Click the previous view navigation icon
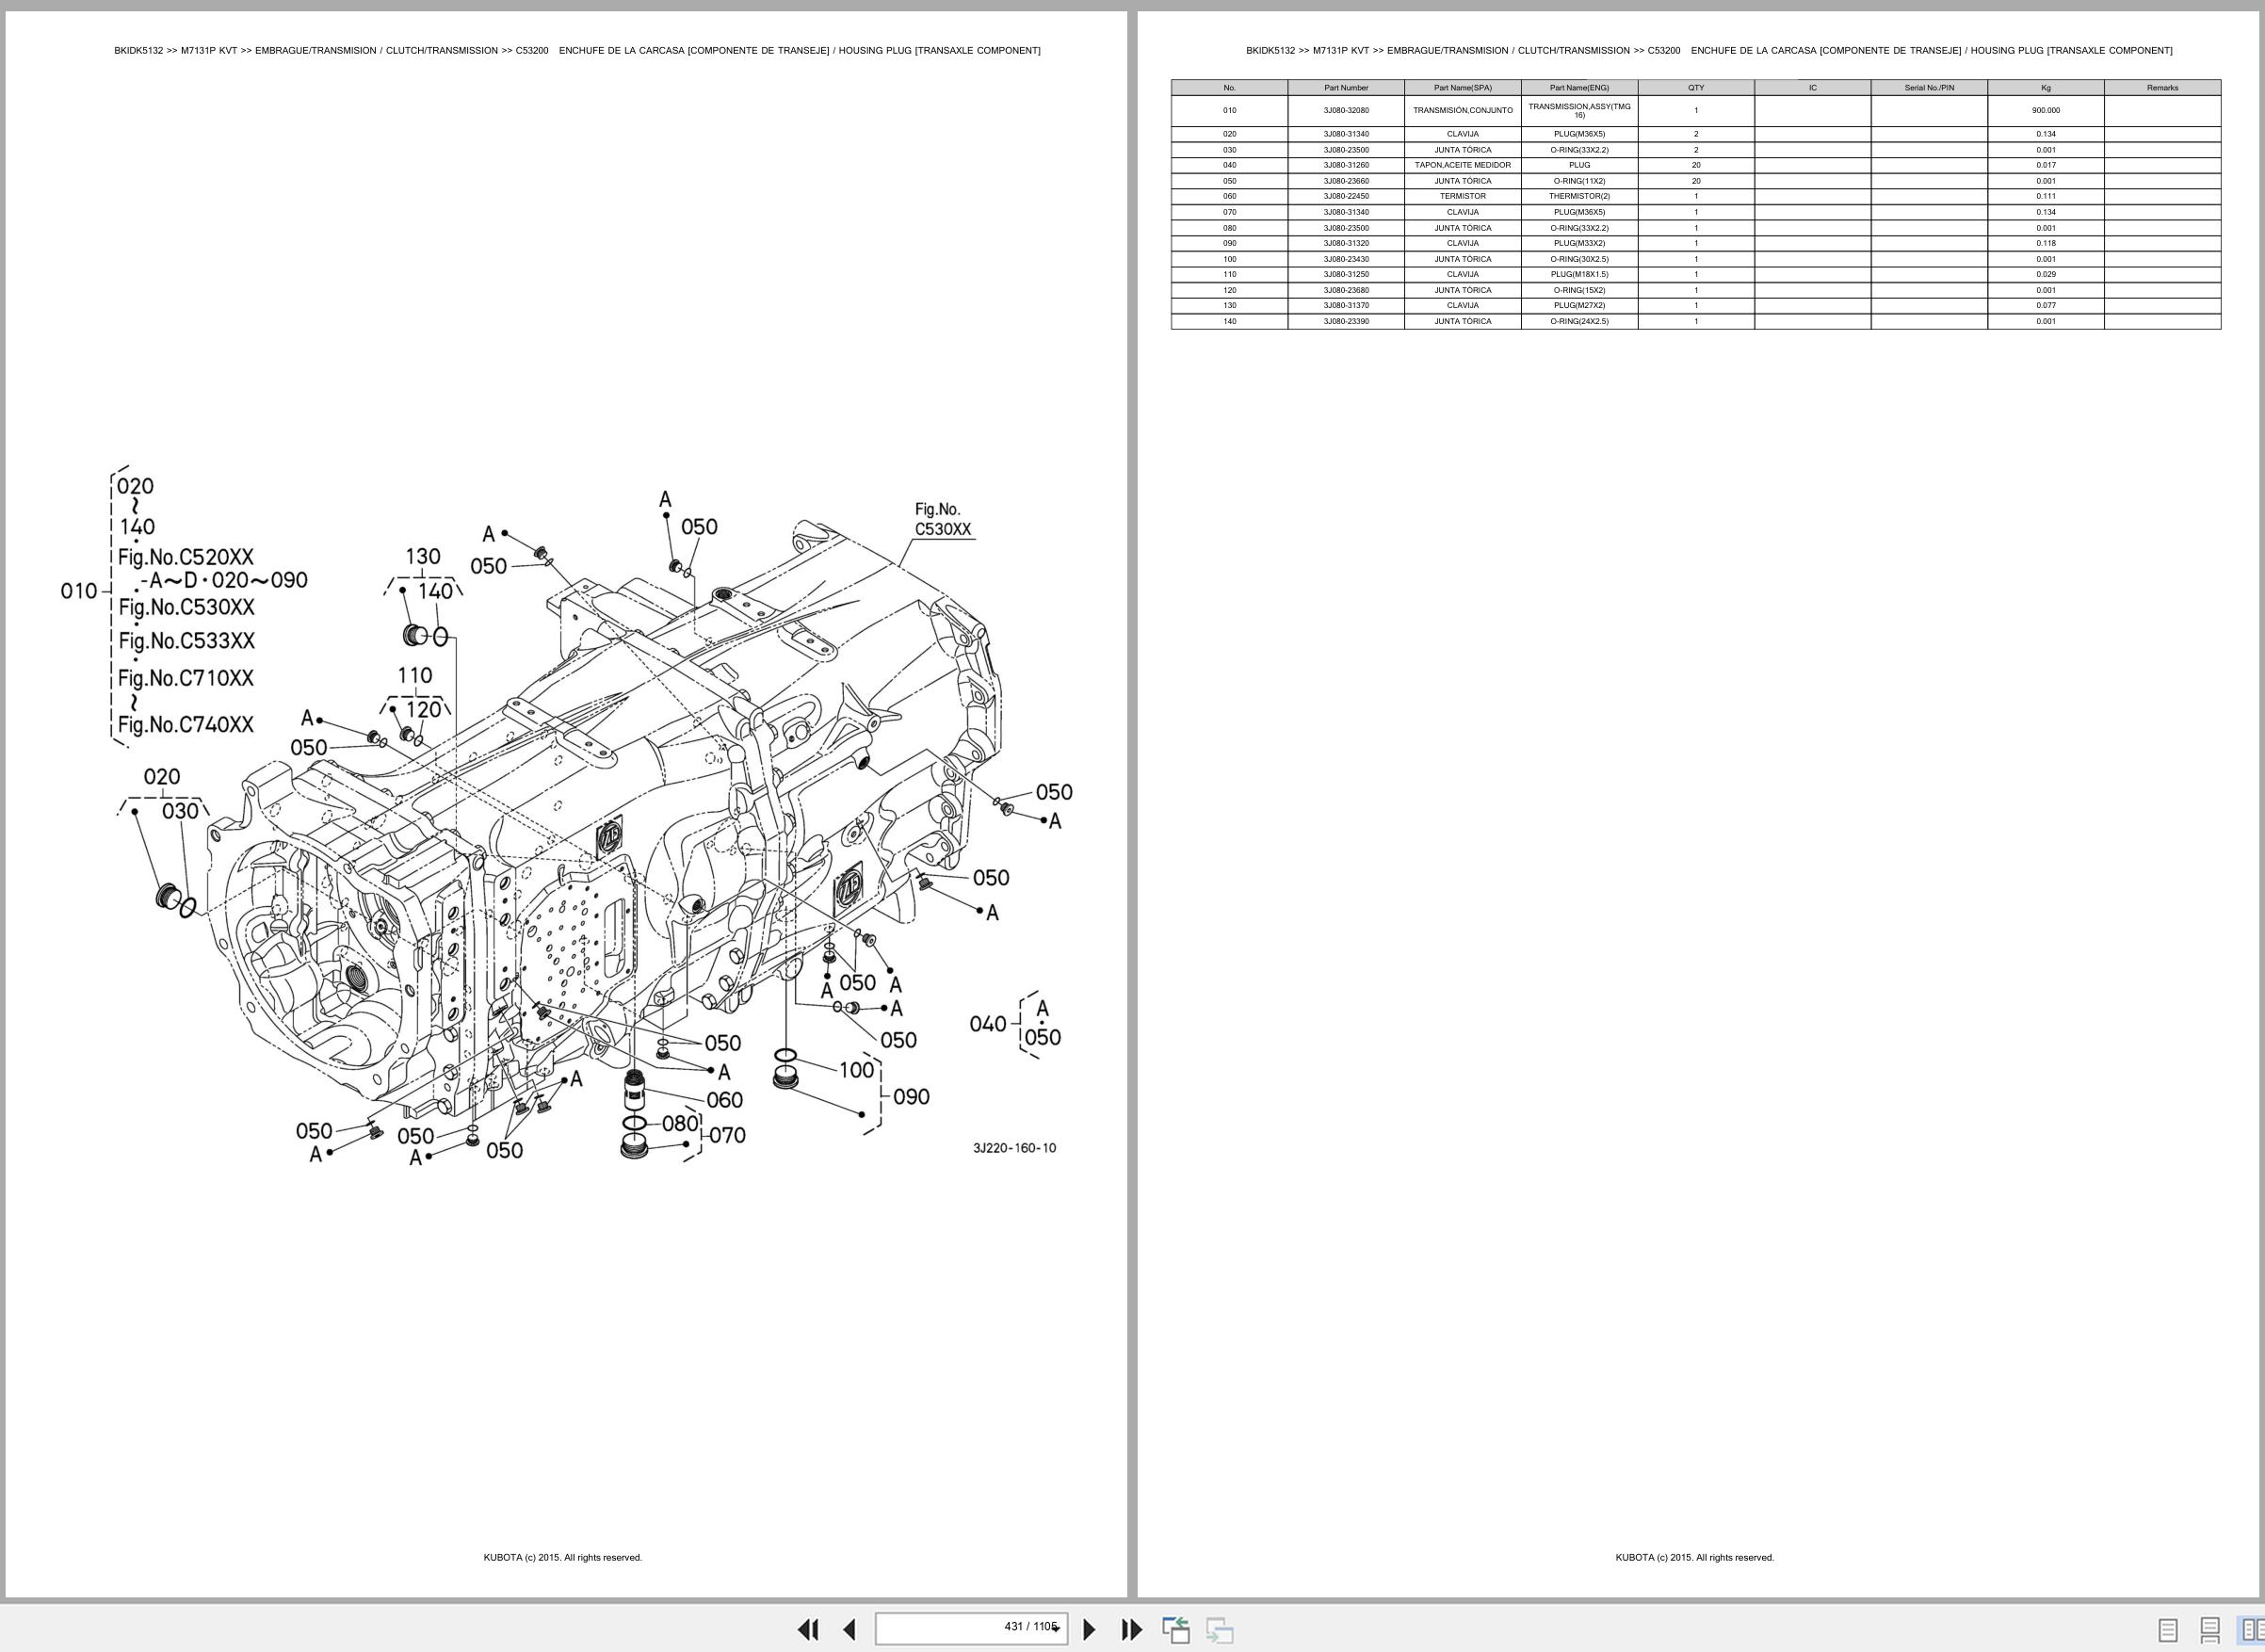 point(1176,1629)
